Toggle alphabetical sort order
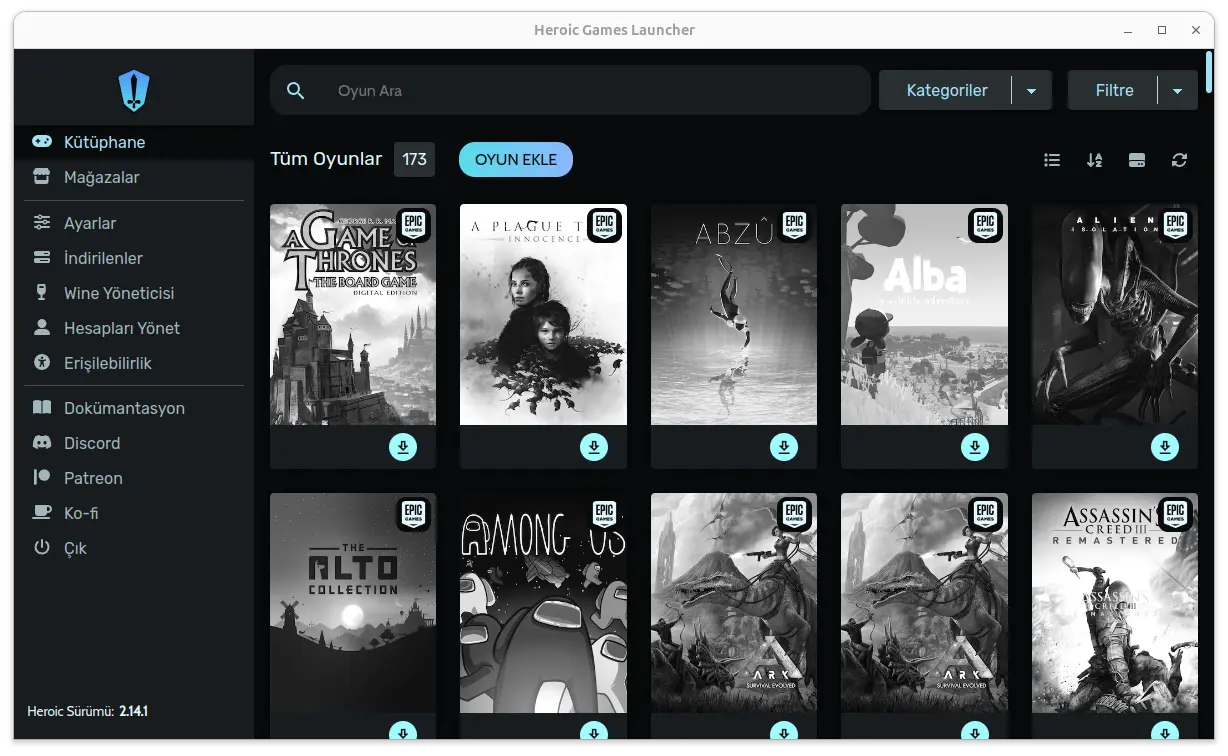Screen dimensions: 1228x756 [1095, 160]
